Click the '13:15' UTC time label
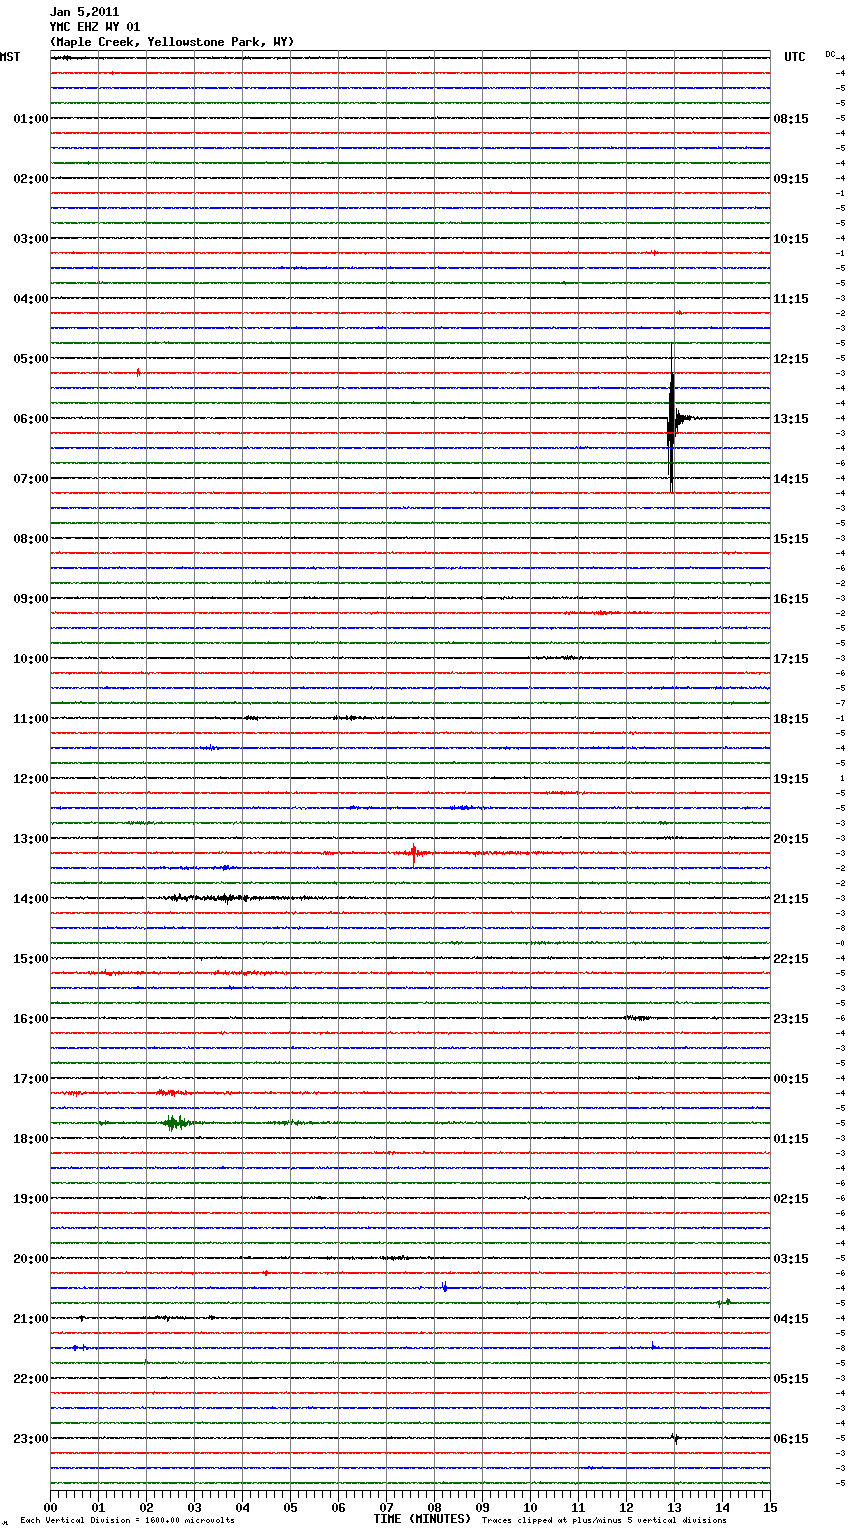 [x=791, y=419]
